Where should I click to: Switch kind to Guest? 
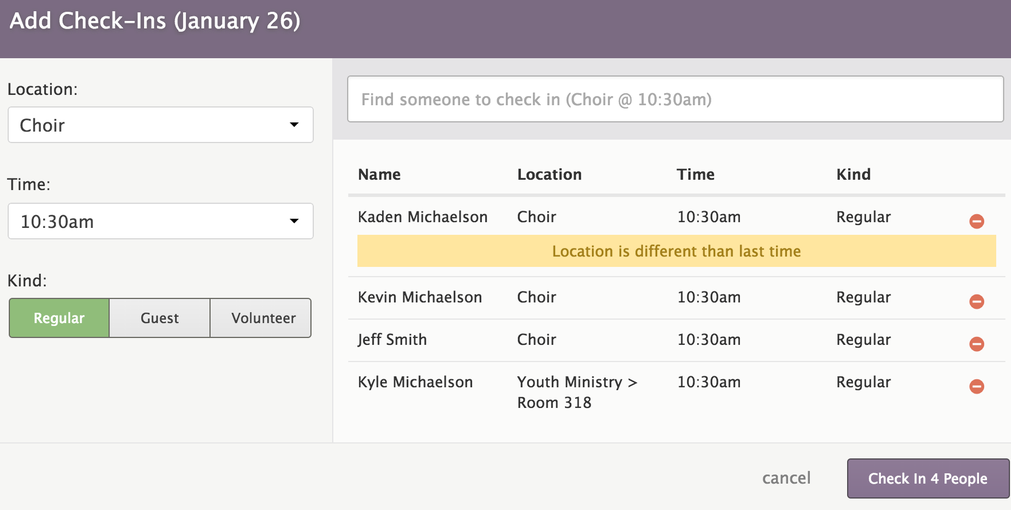[159, 318]
